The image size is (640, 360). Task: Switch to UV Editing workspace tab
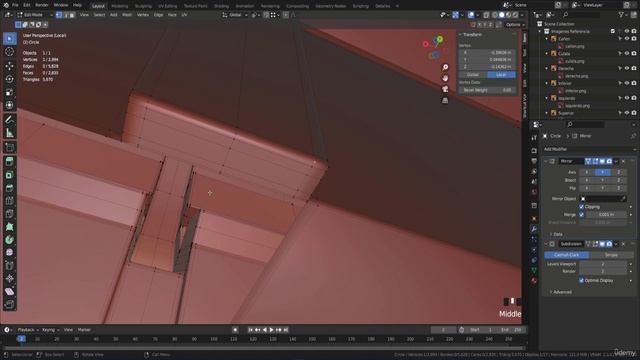click(x=167, y=6)
